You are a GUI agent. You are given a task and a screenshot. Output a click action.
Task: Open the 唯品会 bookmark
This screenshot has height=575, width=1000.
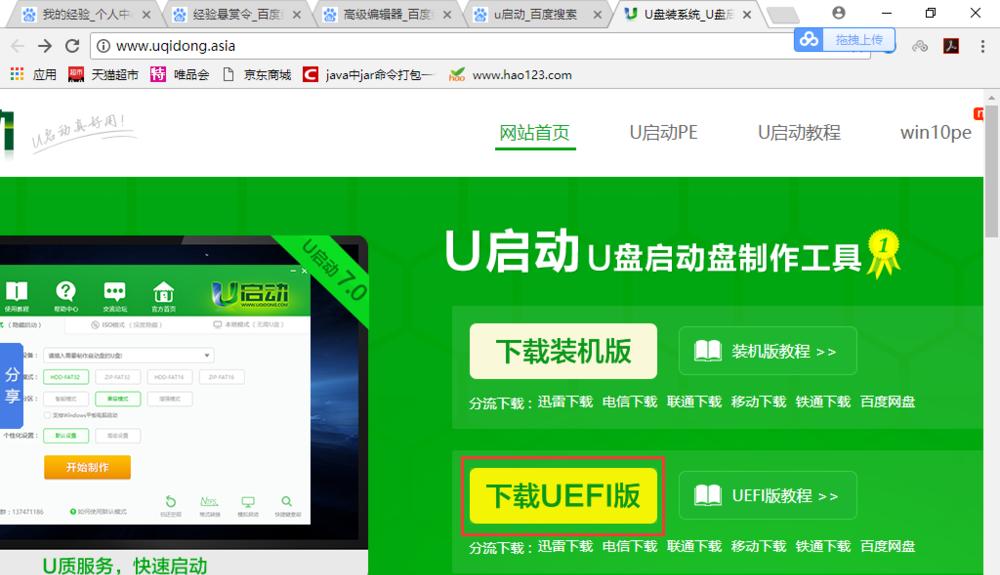[180, 75]
